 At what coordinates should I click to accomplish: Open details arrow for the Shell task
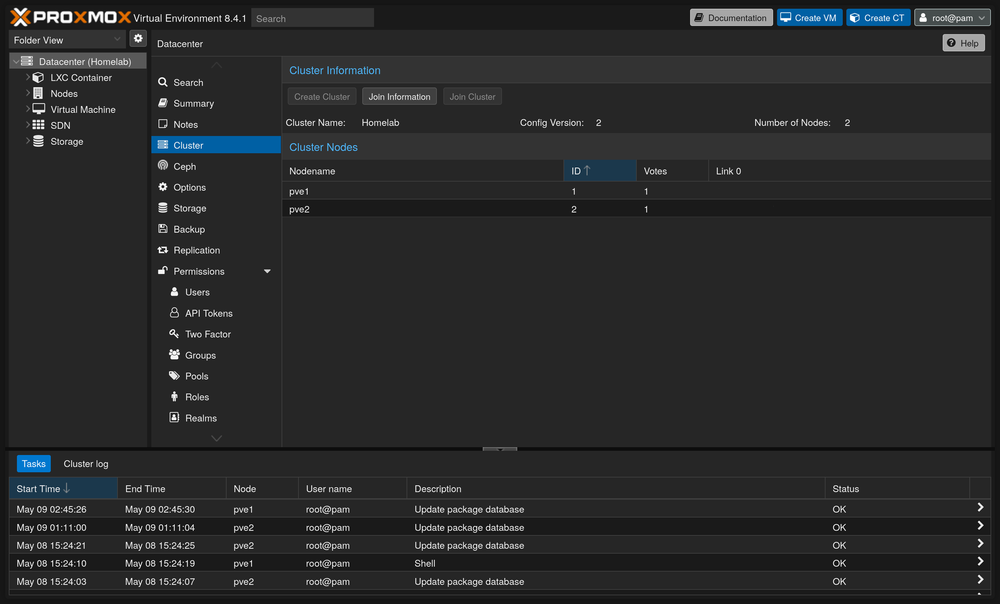[x=980, y=561]
